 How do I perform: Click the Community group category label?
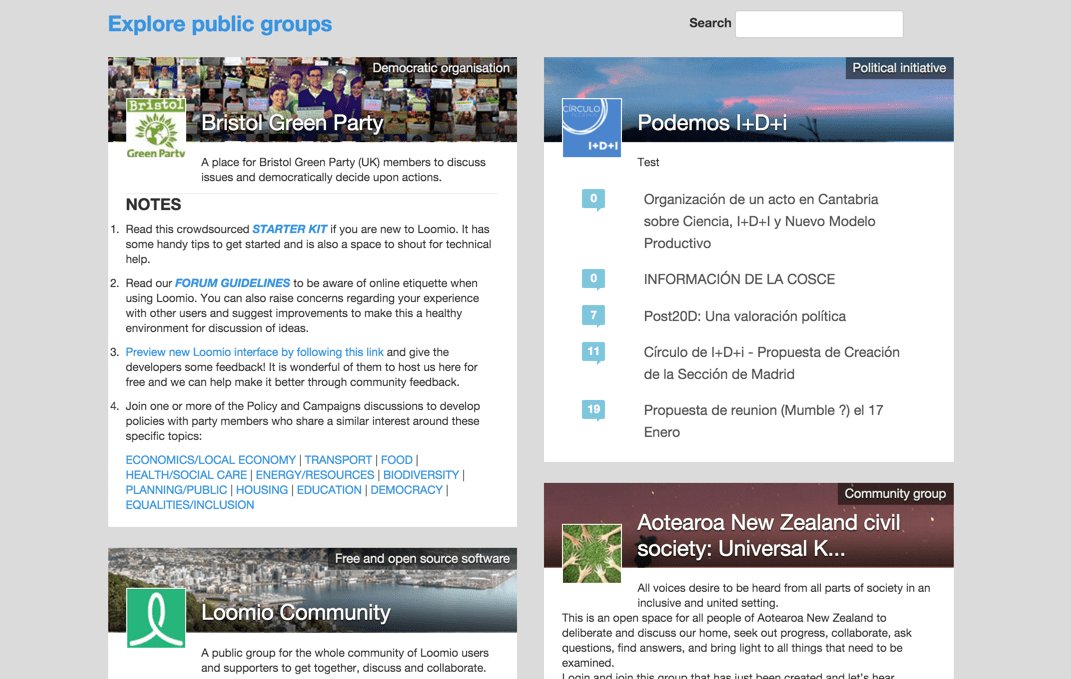895,494
